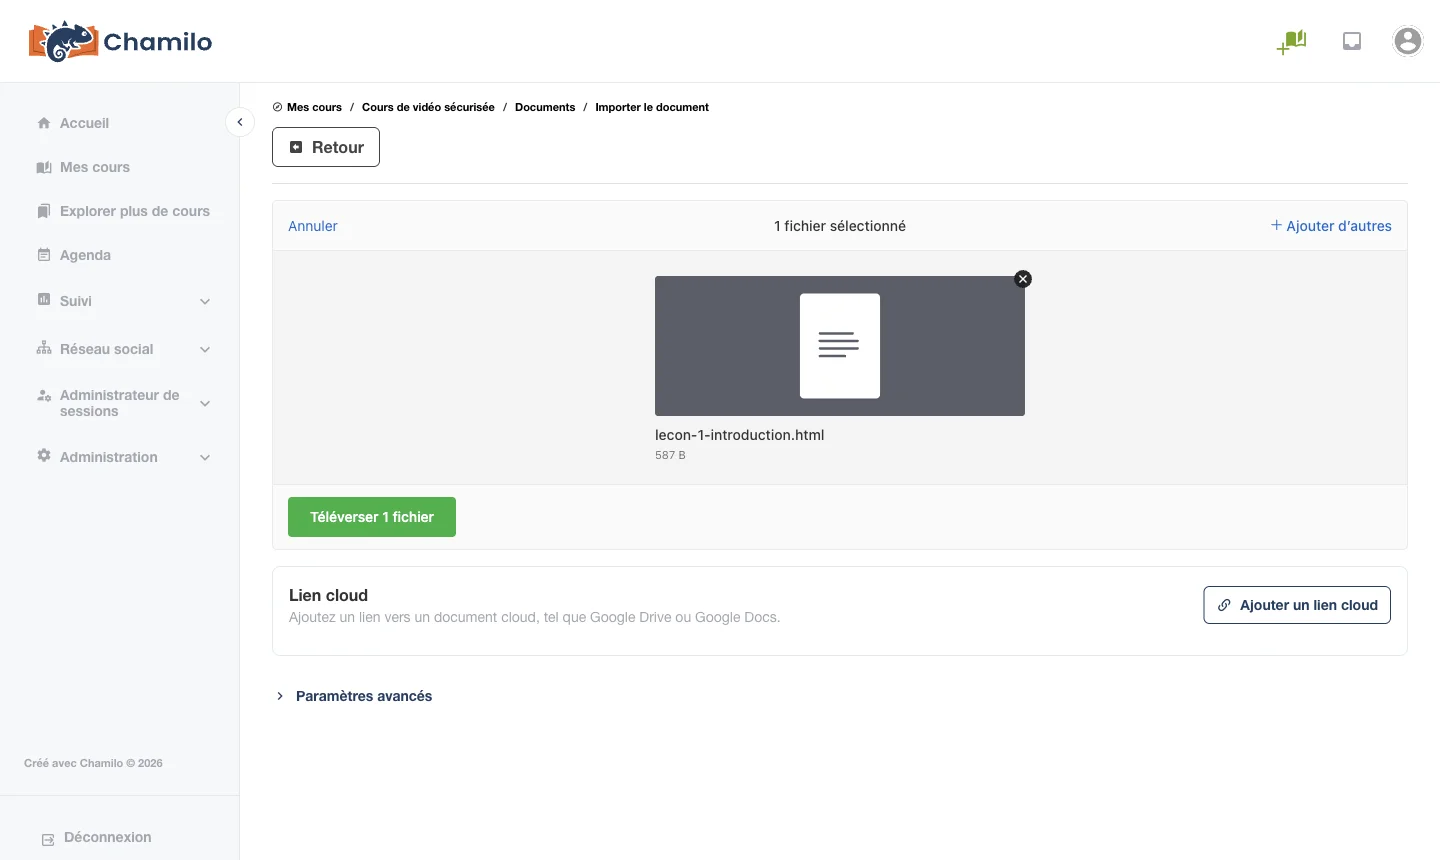Click the 'Lien cloud' heading
The height and width of the screenshot is (860, 1440).
coord(328,595)
